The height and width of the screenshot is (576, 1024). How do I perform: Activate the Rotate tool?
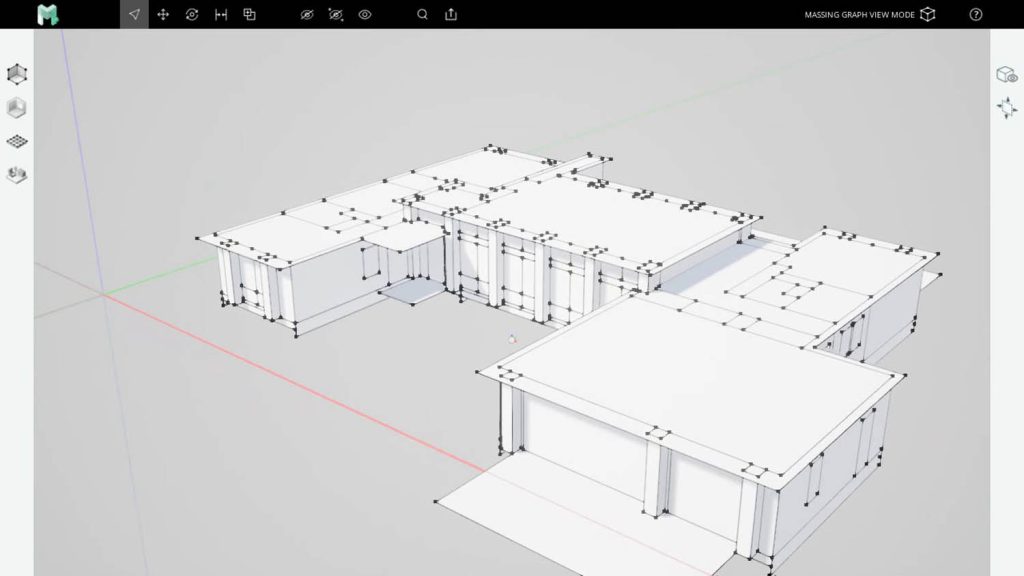point(191,14)
